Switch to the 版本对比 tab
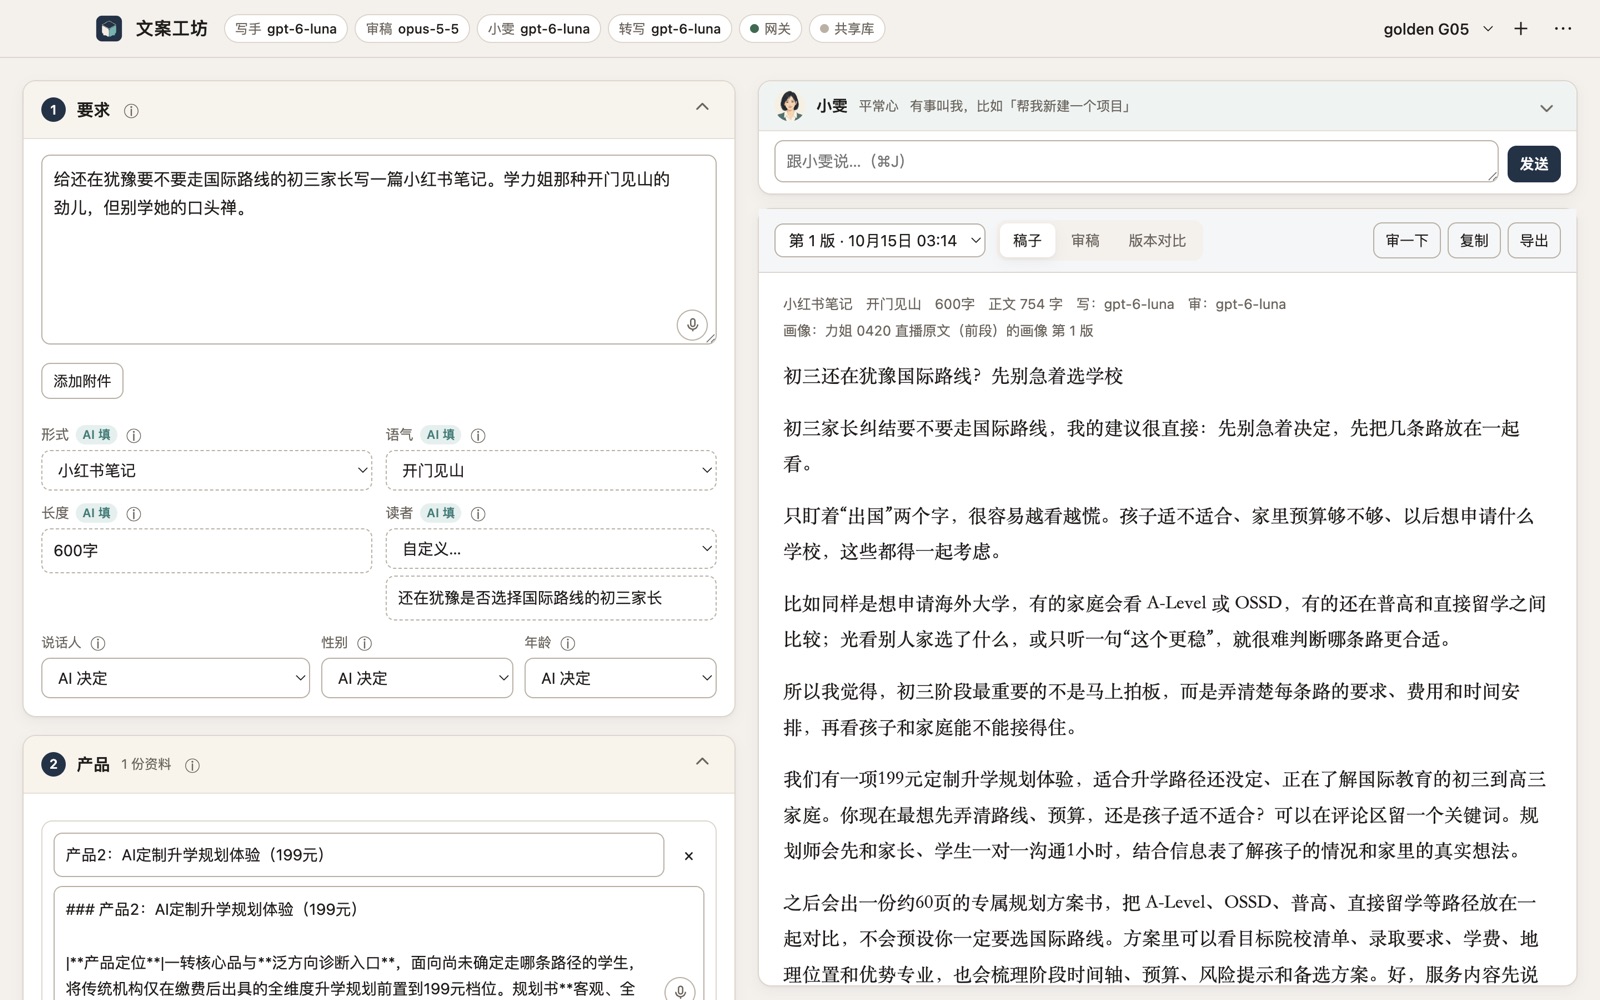Viewport: 1600px width, 1000px height. pos(1157,241)
